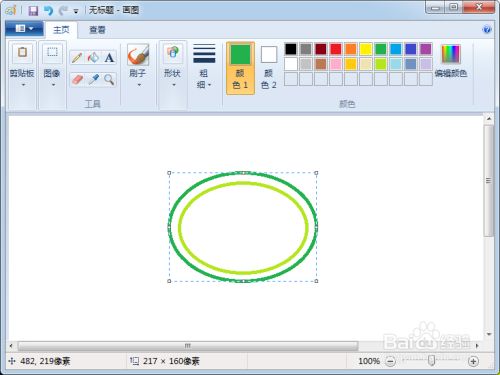
Task: Click the zoom slider handle
Action: [x=431, y=360]
